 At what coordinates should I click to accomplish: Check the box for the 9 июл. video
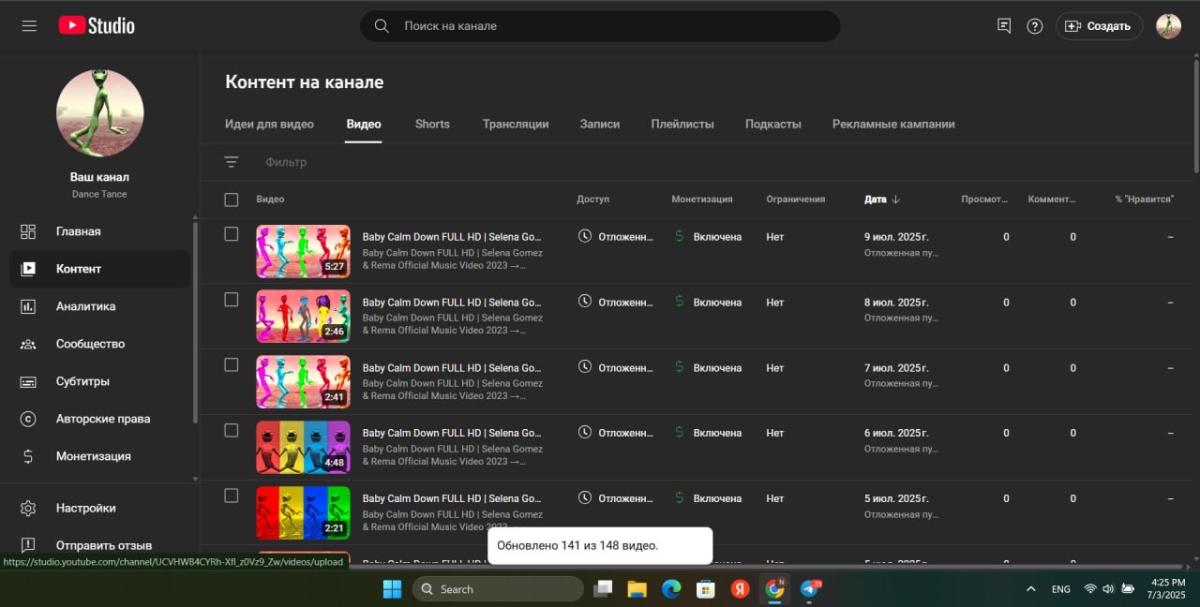231,234
